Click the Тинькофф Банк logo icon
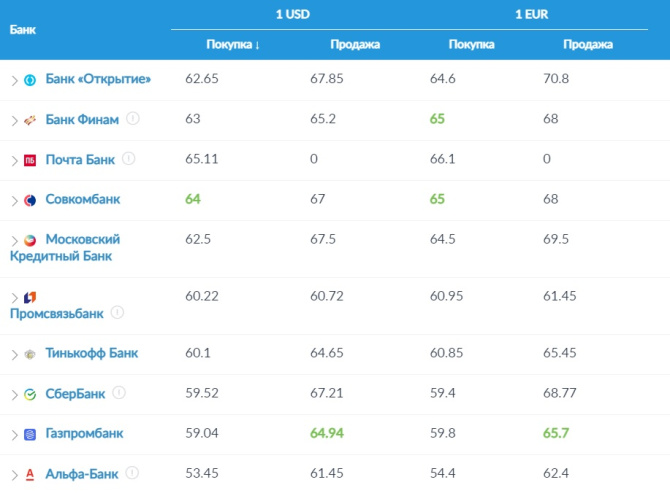 30,354
